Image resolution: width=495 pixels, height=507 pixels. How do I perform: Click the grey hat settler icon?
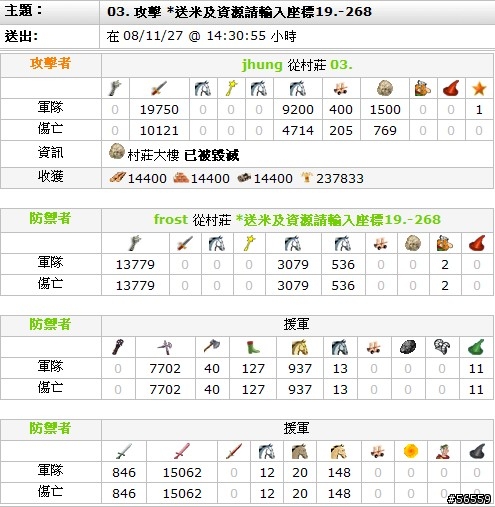coord(476,451)
